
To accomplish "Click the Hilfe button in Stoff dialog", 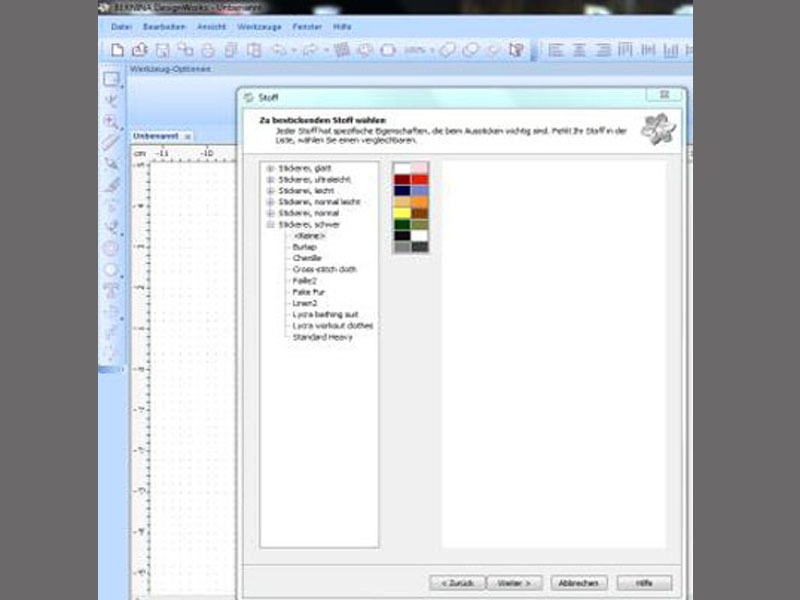I will coord(644,583).
